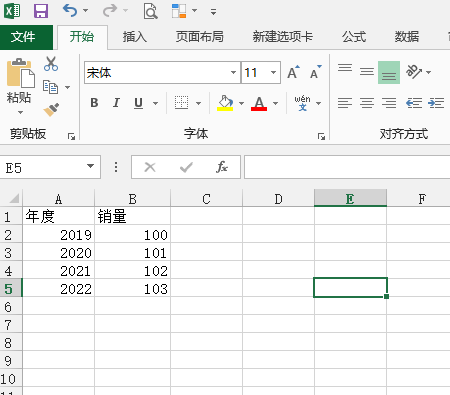Open underline style dropdown arrow
450x395 pixels.
click(155, 103)
